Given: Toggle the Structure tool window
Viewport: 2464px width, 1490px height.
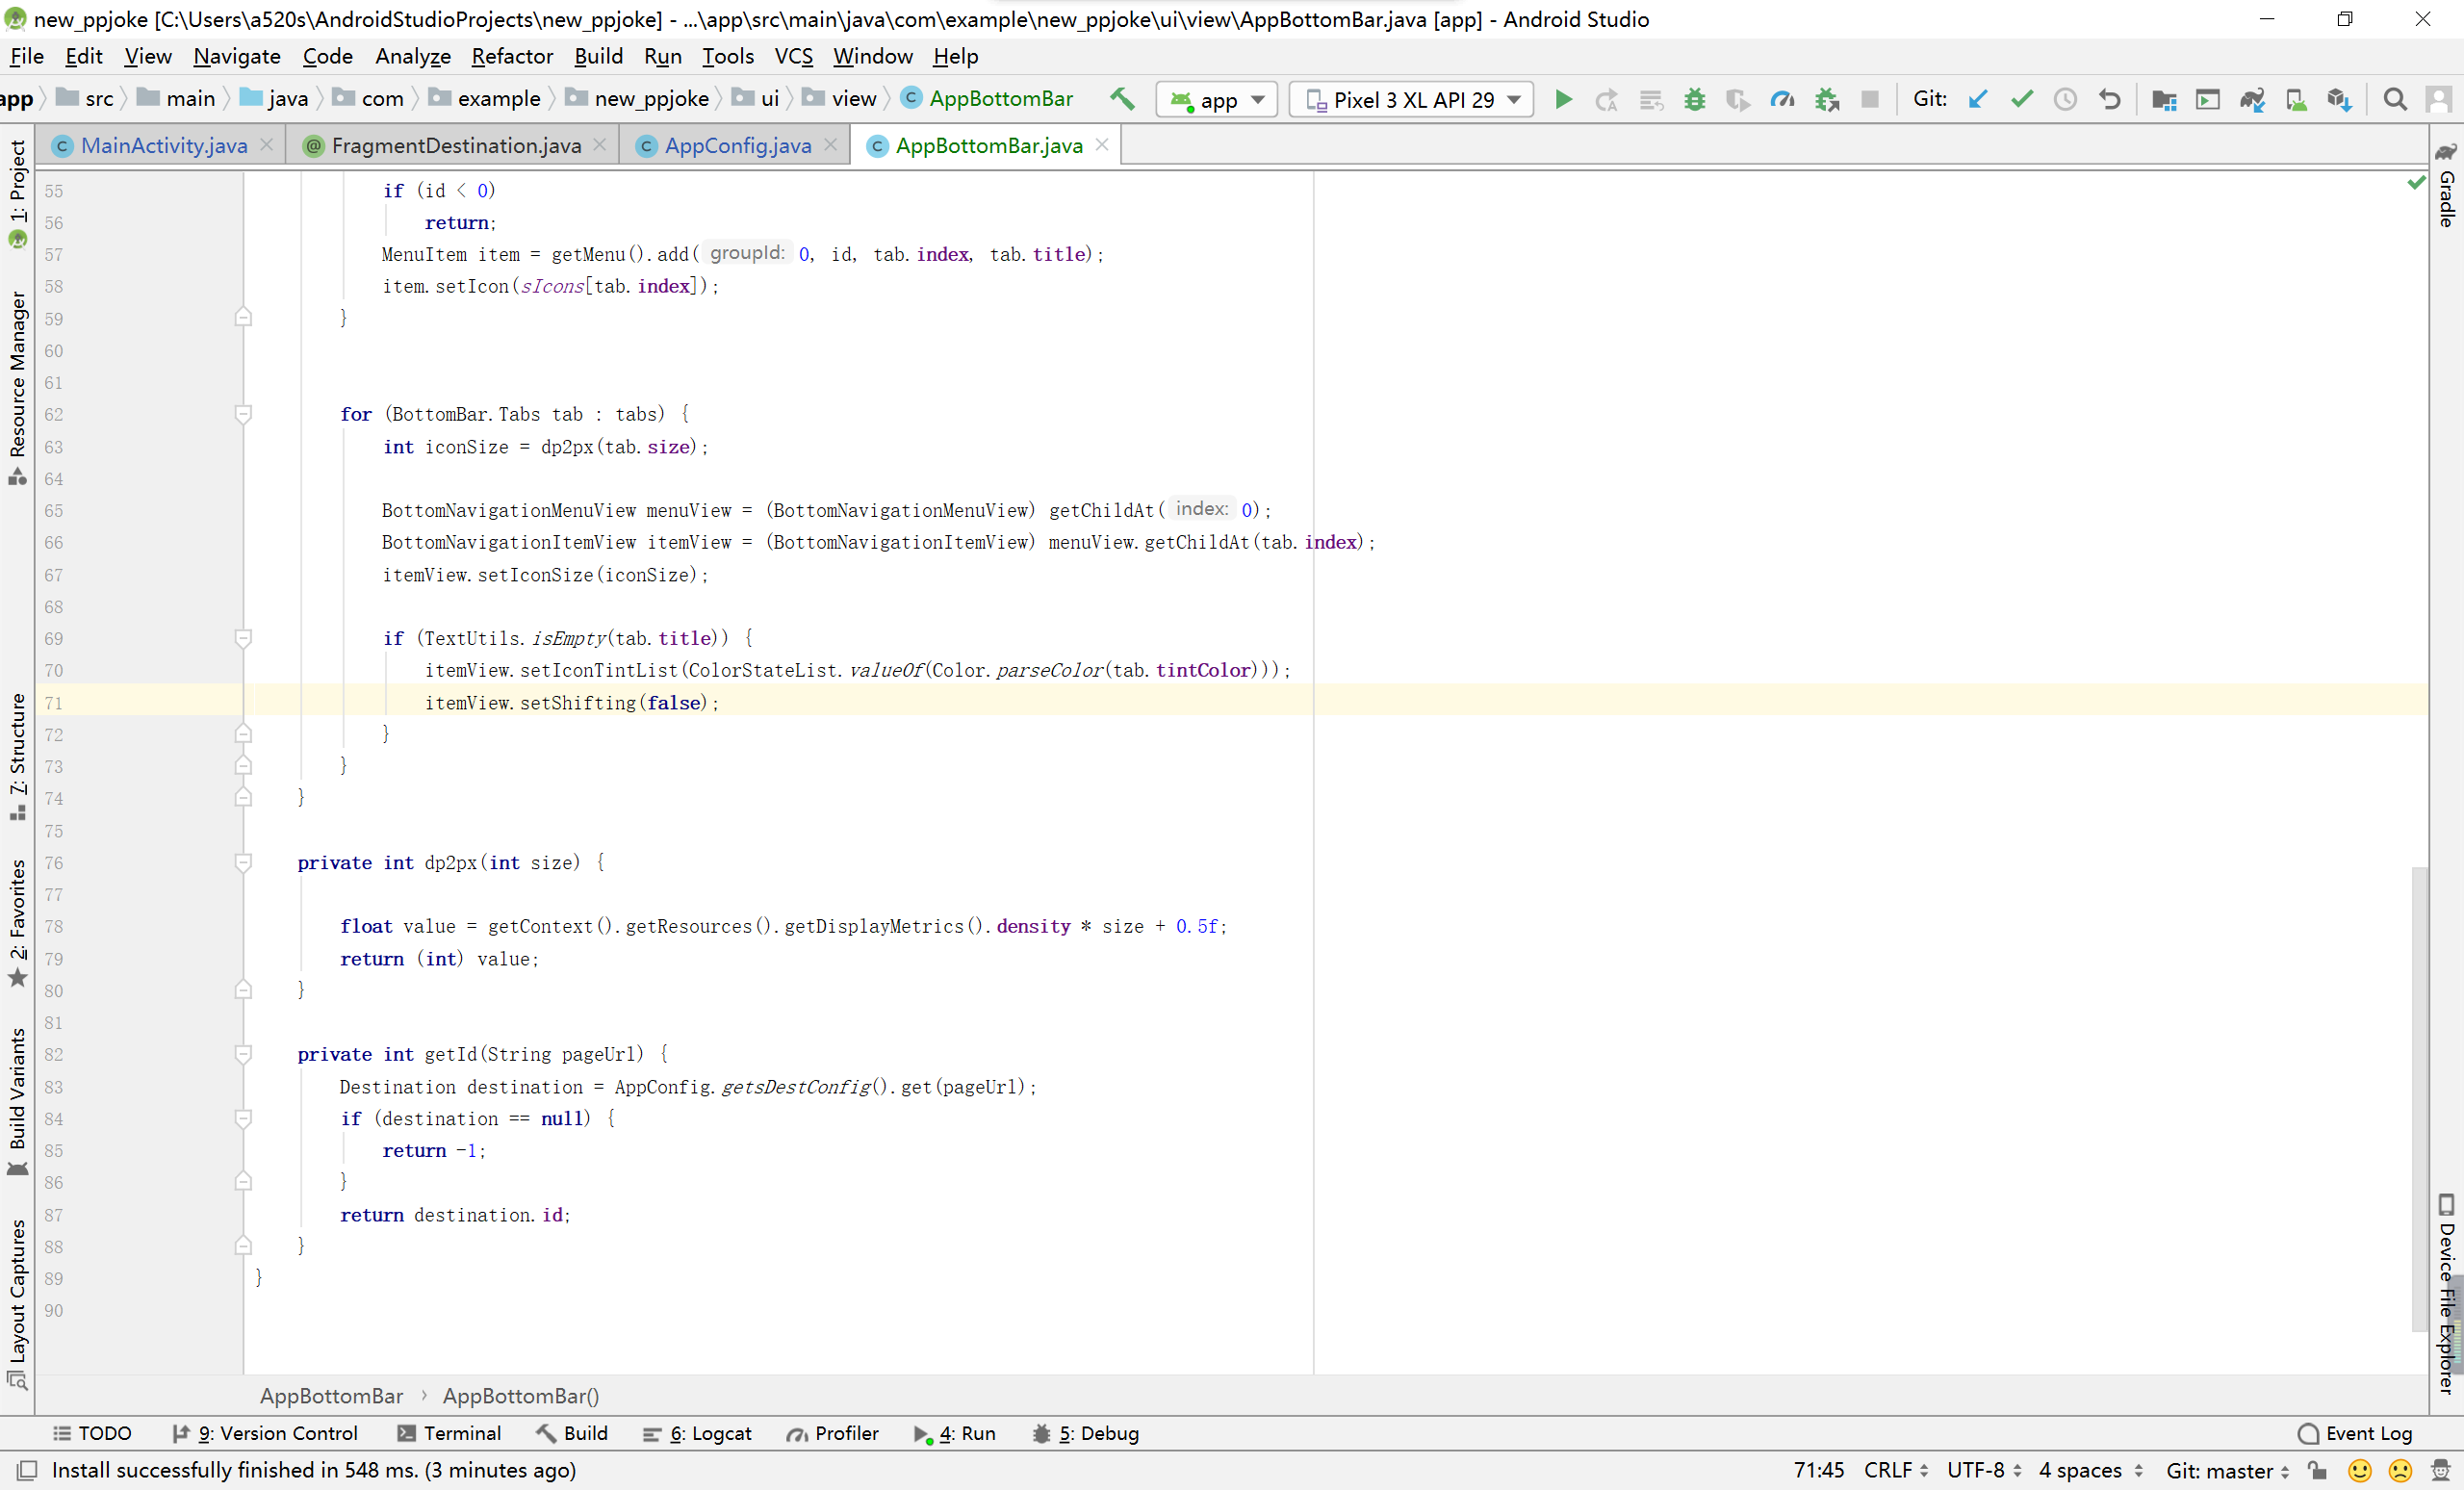Looking at the screenshot, I should pos(17,745).
